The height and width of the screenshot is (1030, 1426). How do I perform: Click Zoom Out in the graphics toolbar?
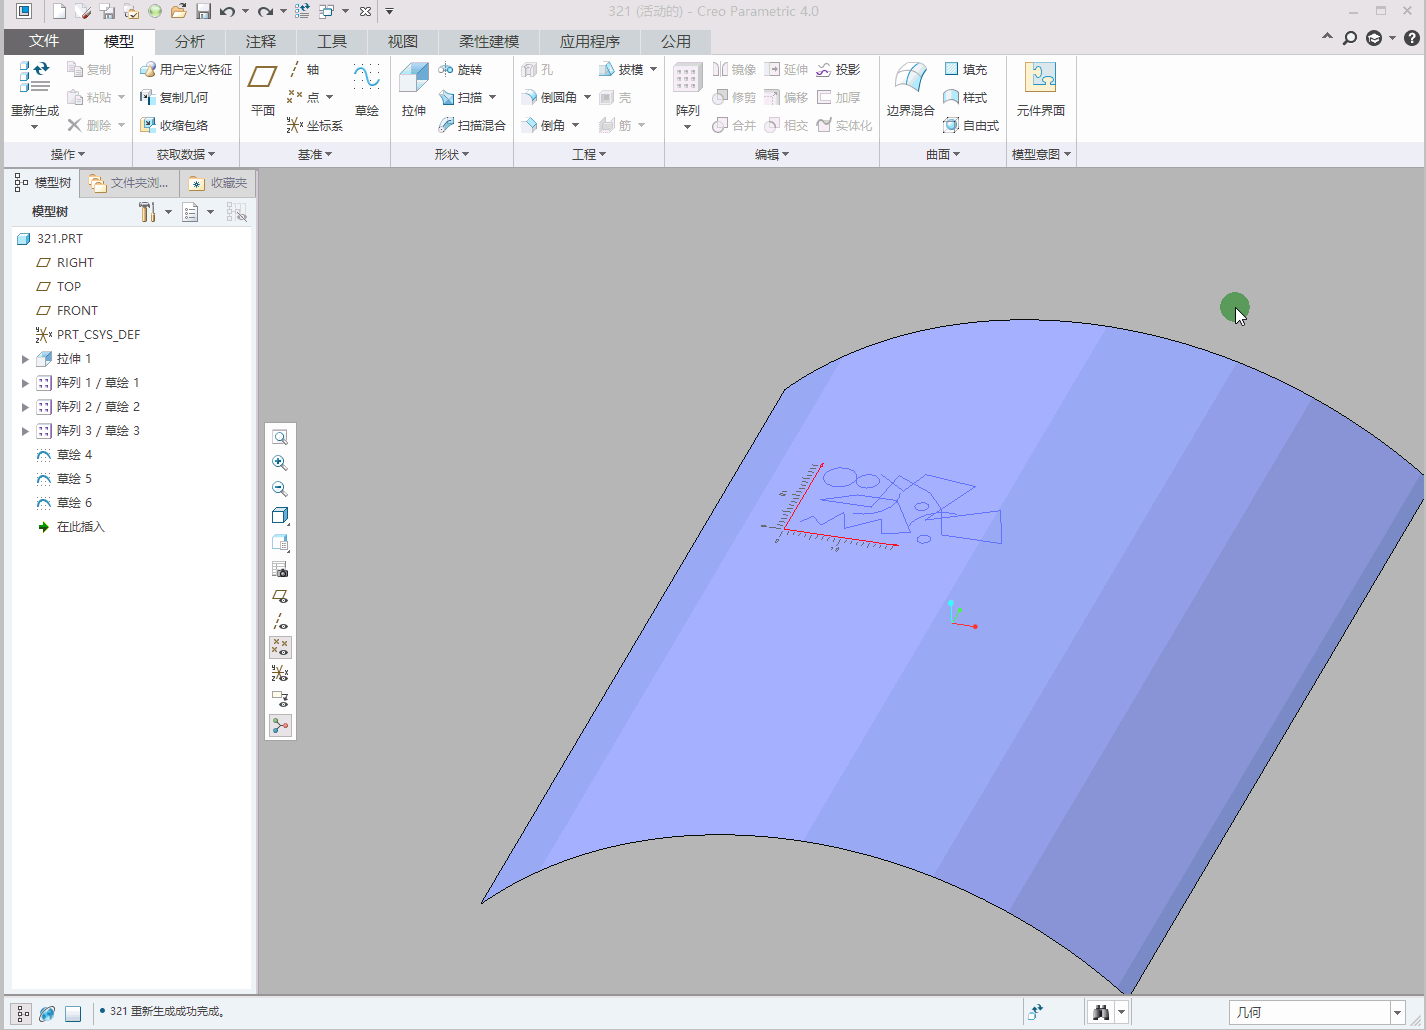pos(280,489)
